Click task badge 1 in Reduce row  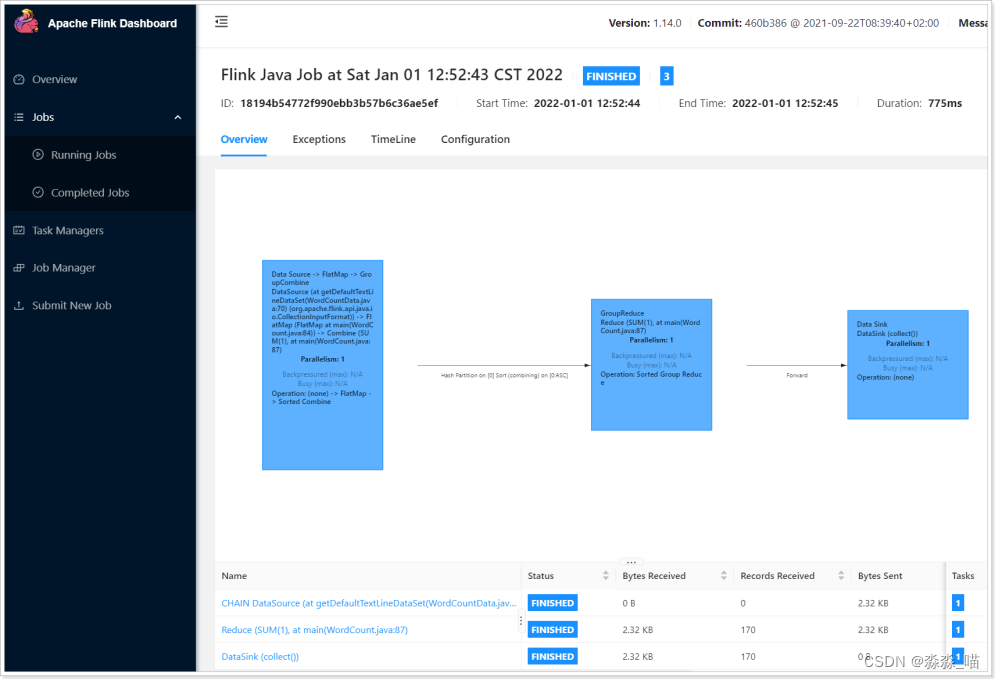tap(958, 630)
